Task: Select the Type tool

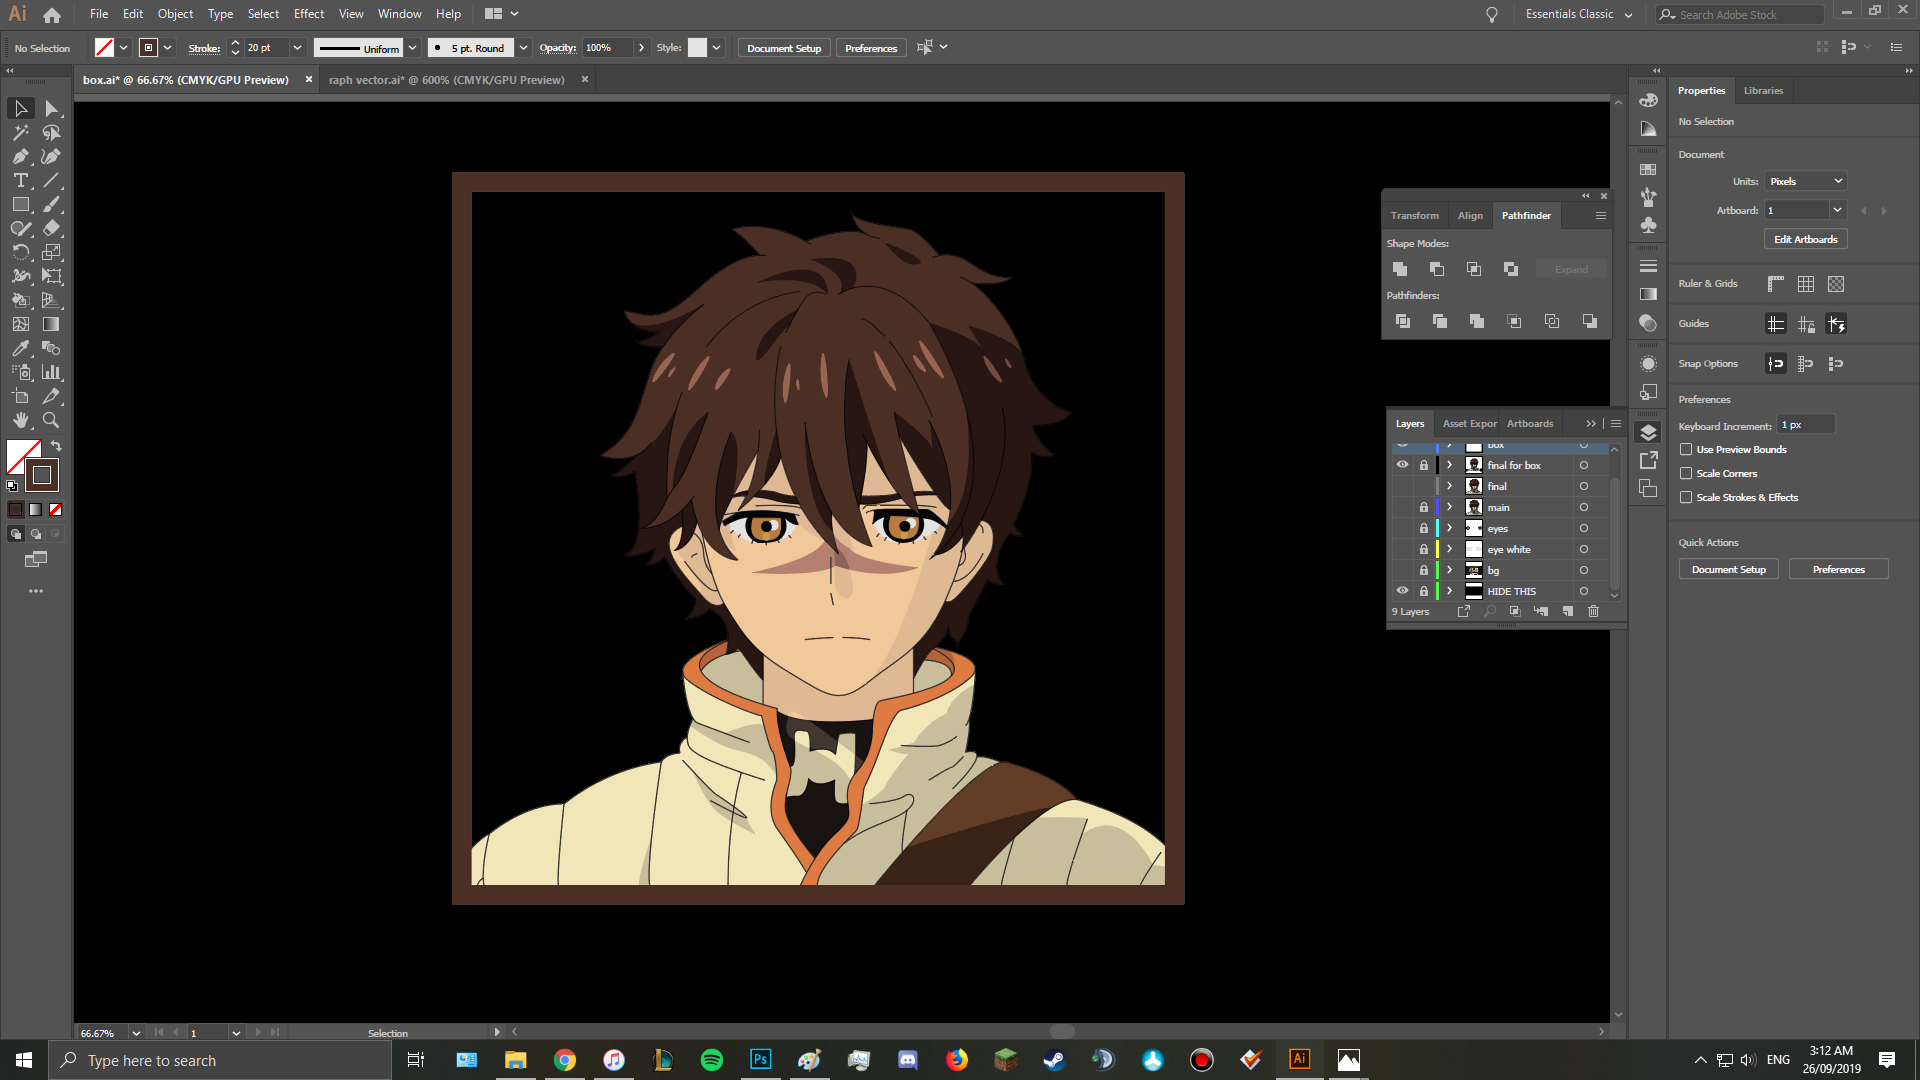Action: (x=20, y=180)
